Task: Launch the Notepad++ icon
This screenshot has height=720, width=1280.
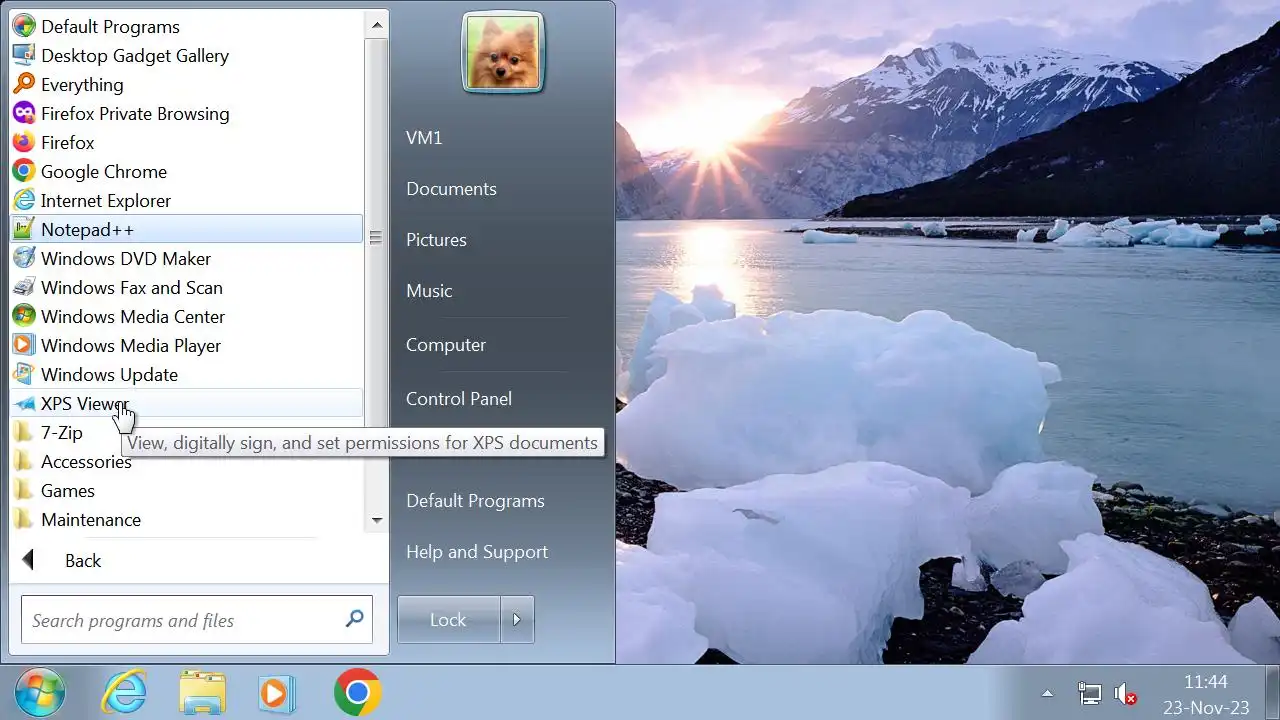Action: (24, 229)
